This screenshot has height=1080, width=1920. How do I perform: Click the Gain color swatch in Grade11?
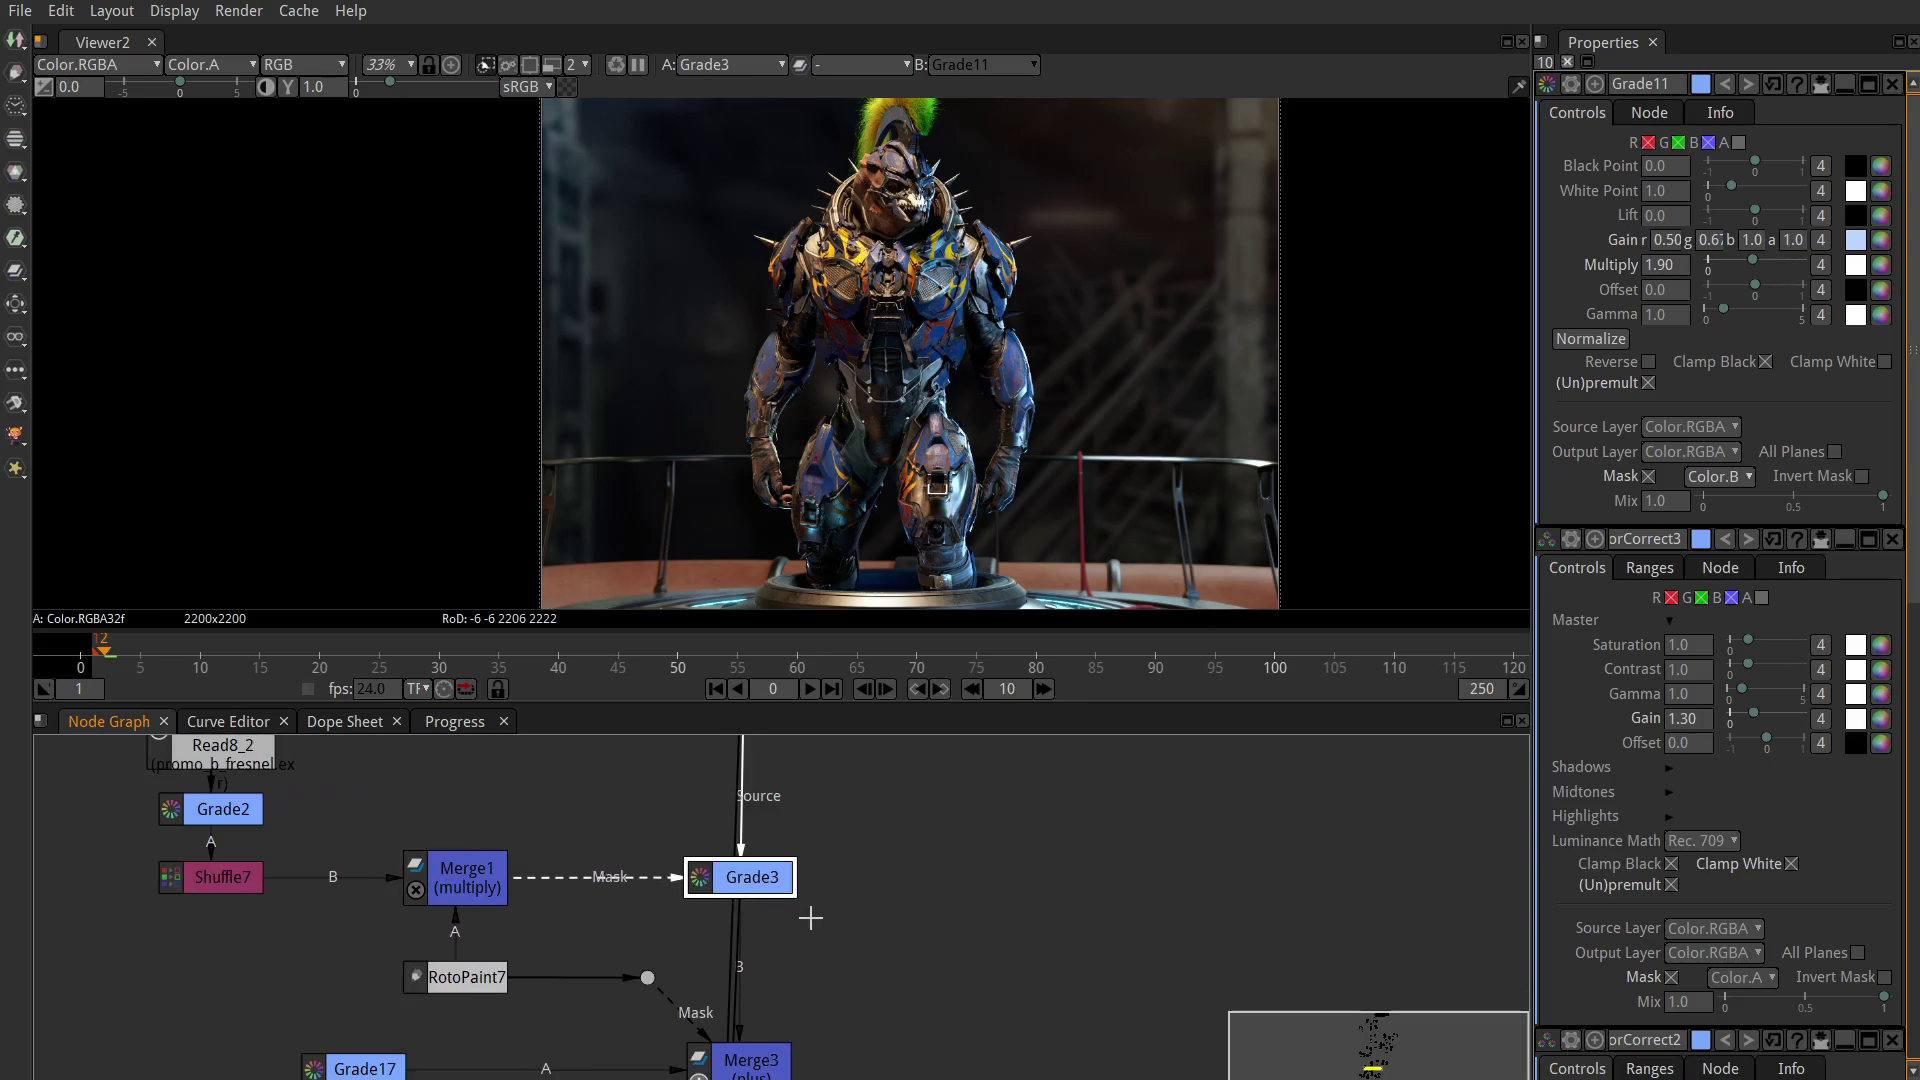tap(1856, 240)
